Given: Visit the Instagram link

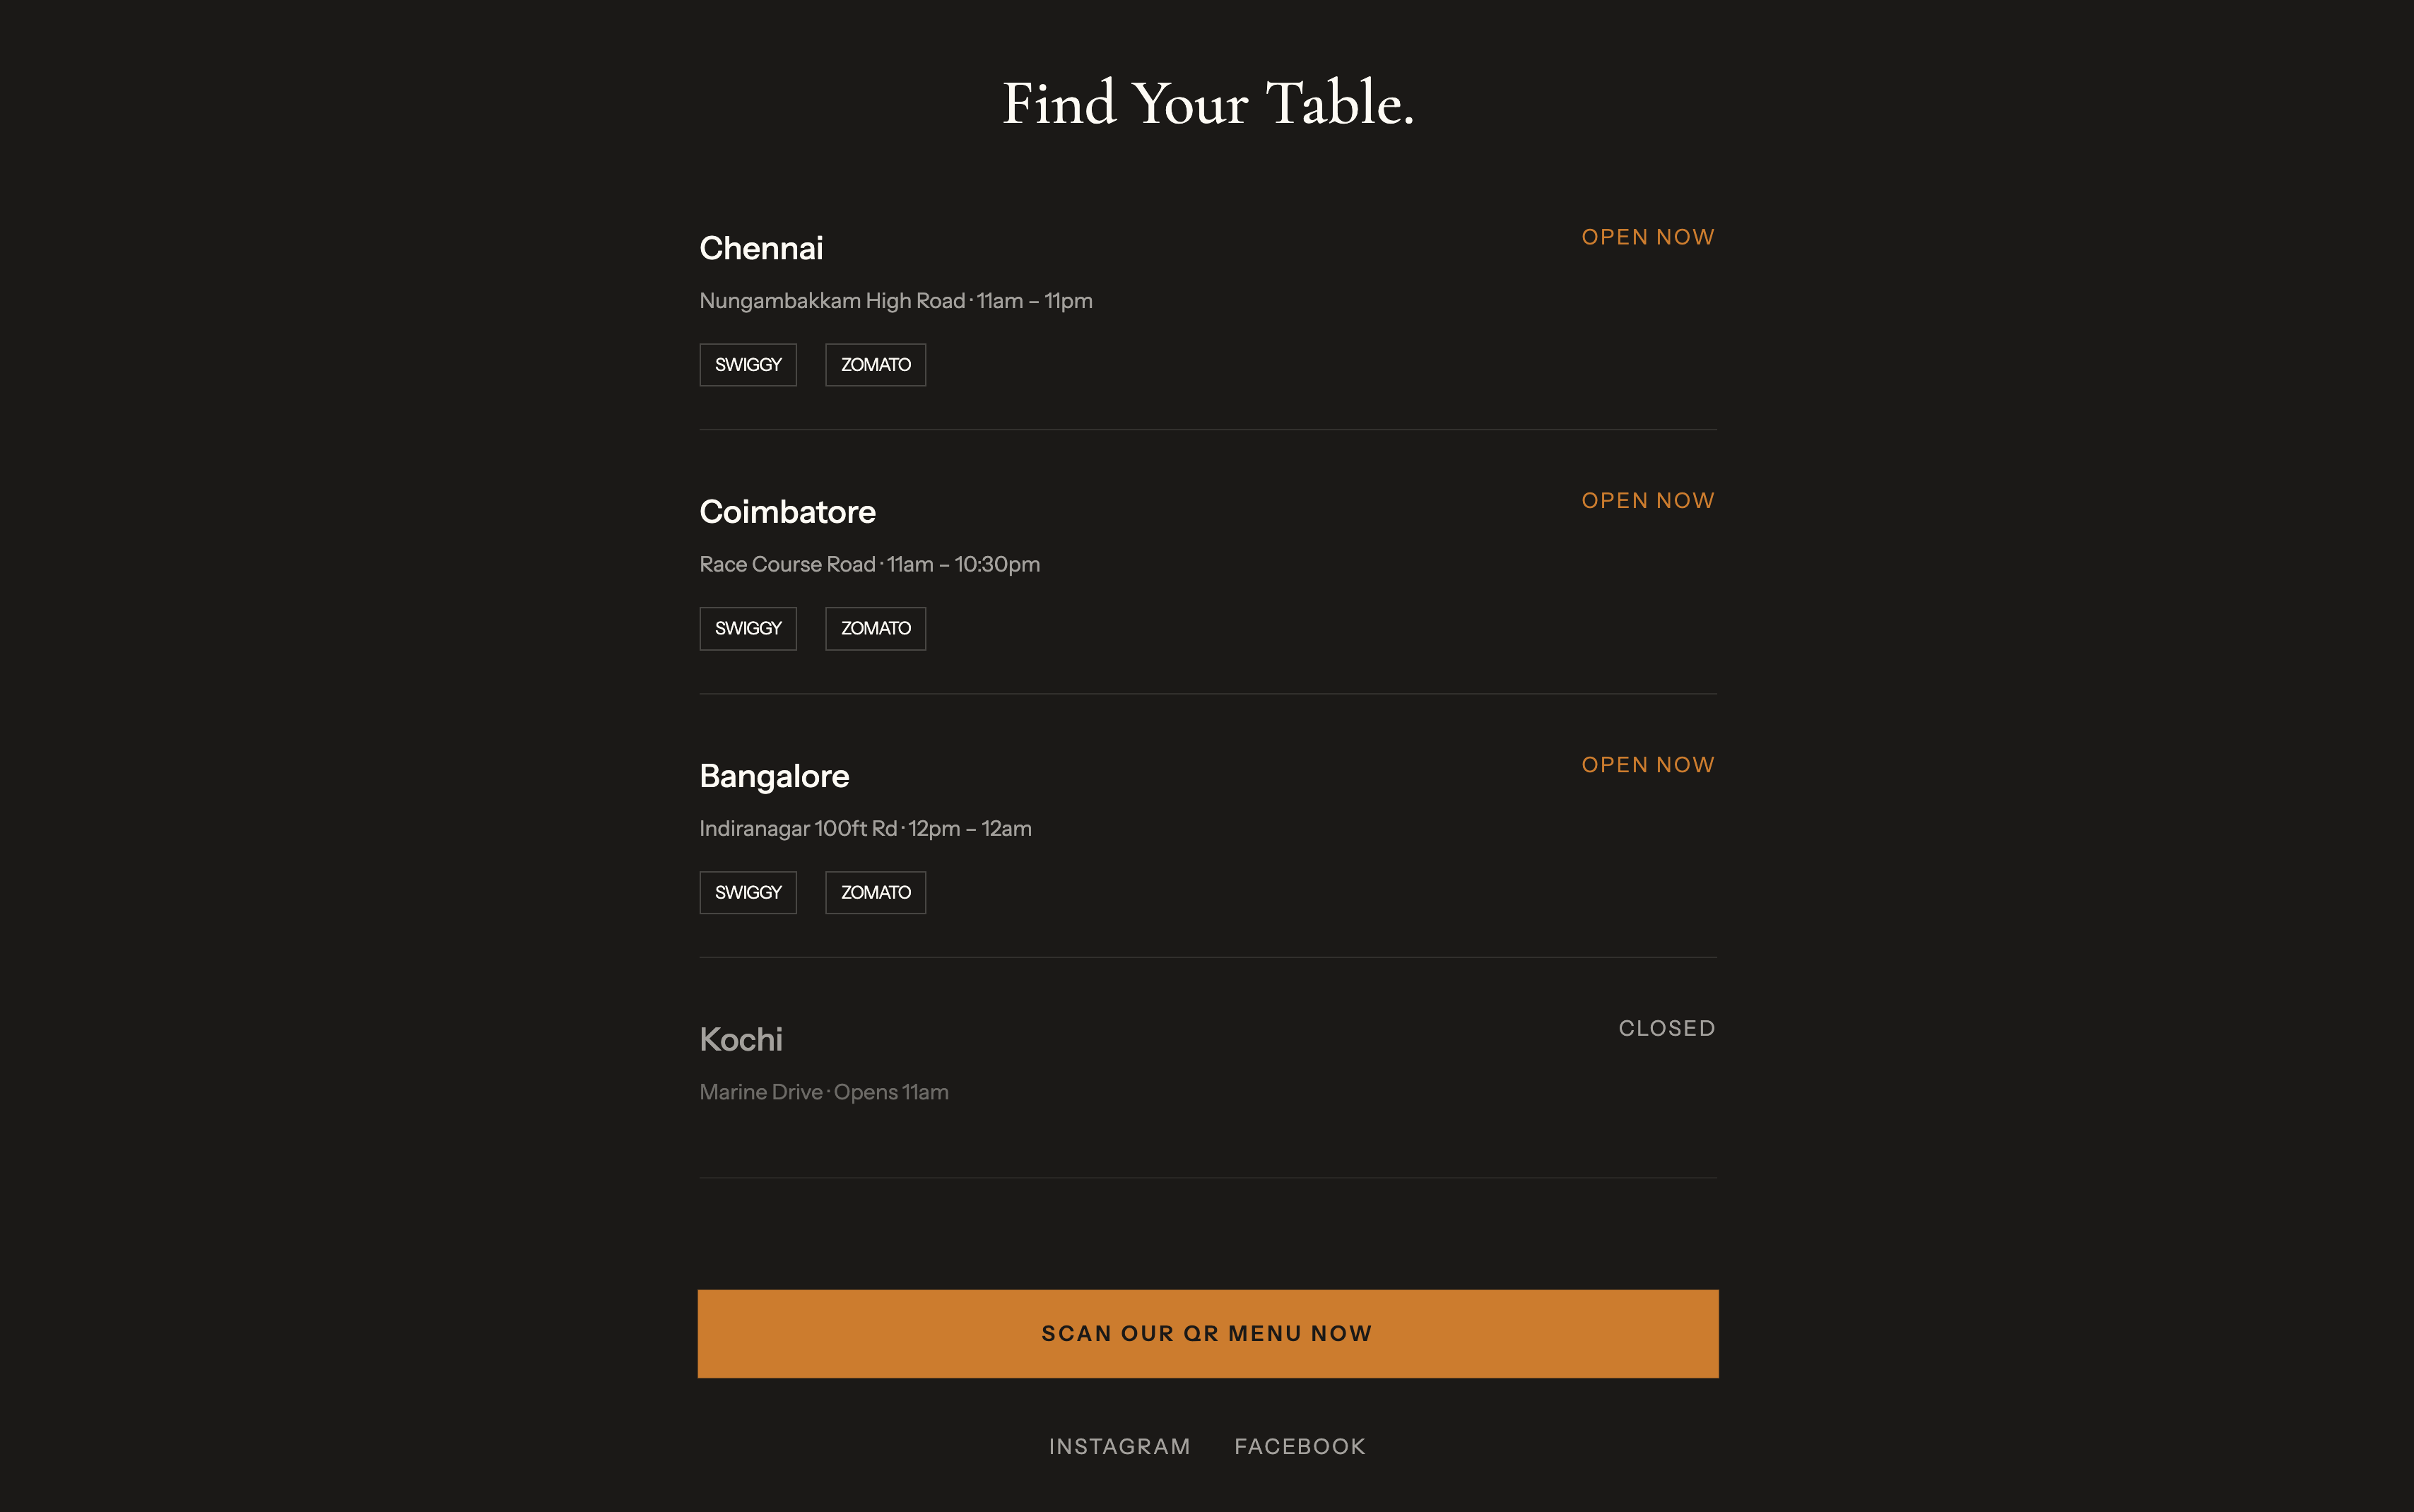Looking at the screenshot, I should point(1119,1446).
